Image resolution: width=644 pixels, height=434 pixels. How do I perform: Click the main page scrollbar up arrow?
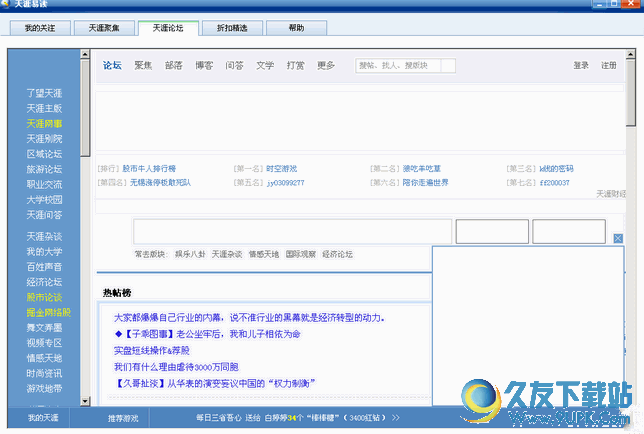click(630, 54)
